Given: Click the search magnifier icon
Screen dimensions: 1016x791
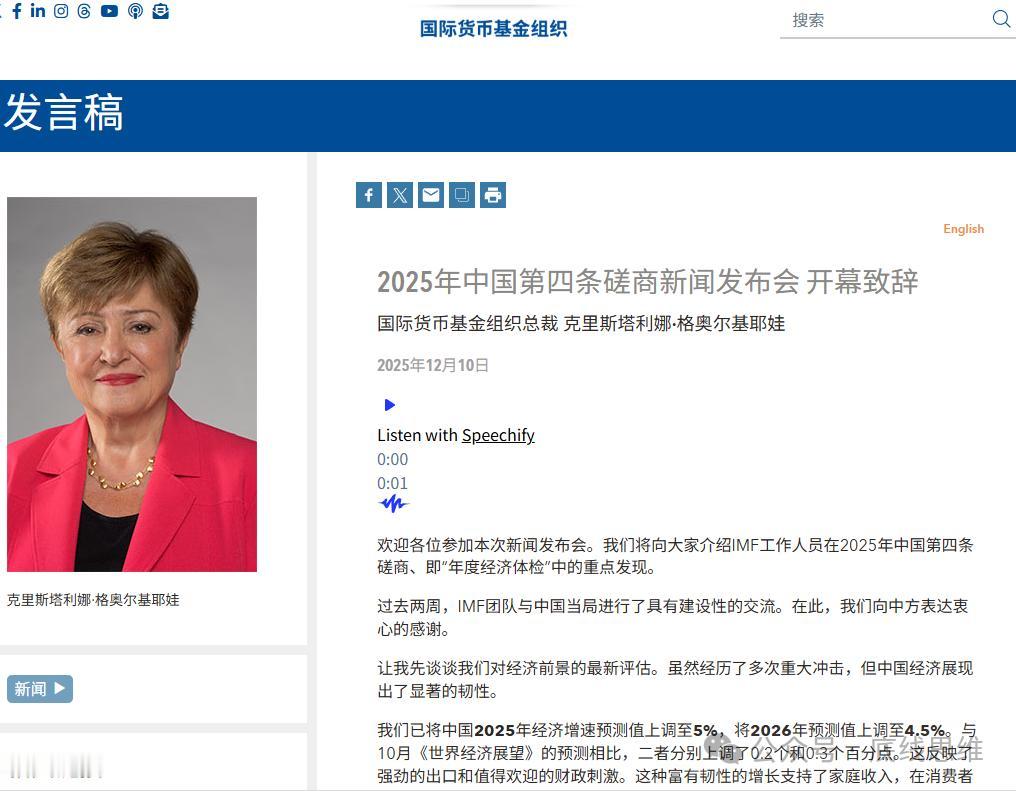Looking at the screenshot, I should click(1001, 18).
